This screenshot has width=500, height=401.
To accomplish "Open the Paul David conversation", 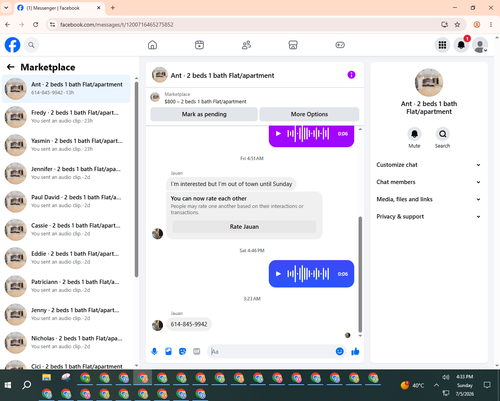I will [x=66, y=201].
